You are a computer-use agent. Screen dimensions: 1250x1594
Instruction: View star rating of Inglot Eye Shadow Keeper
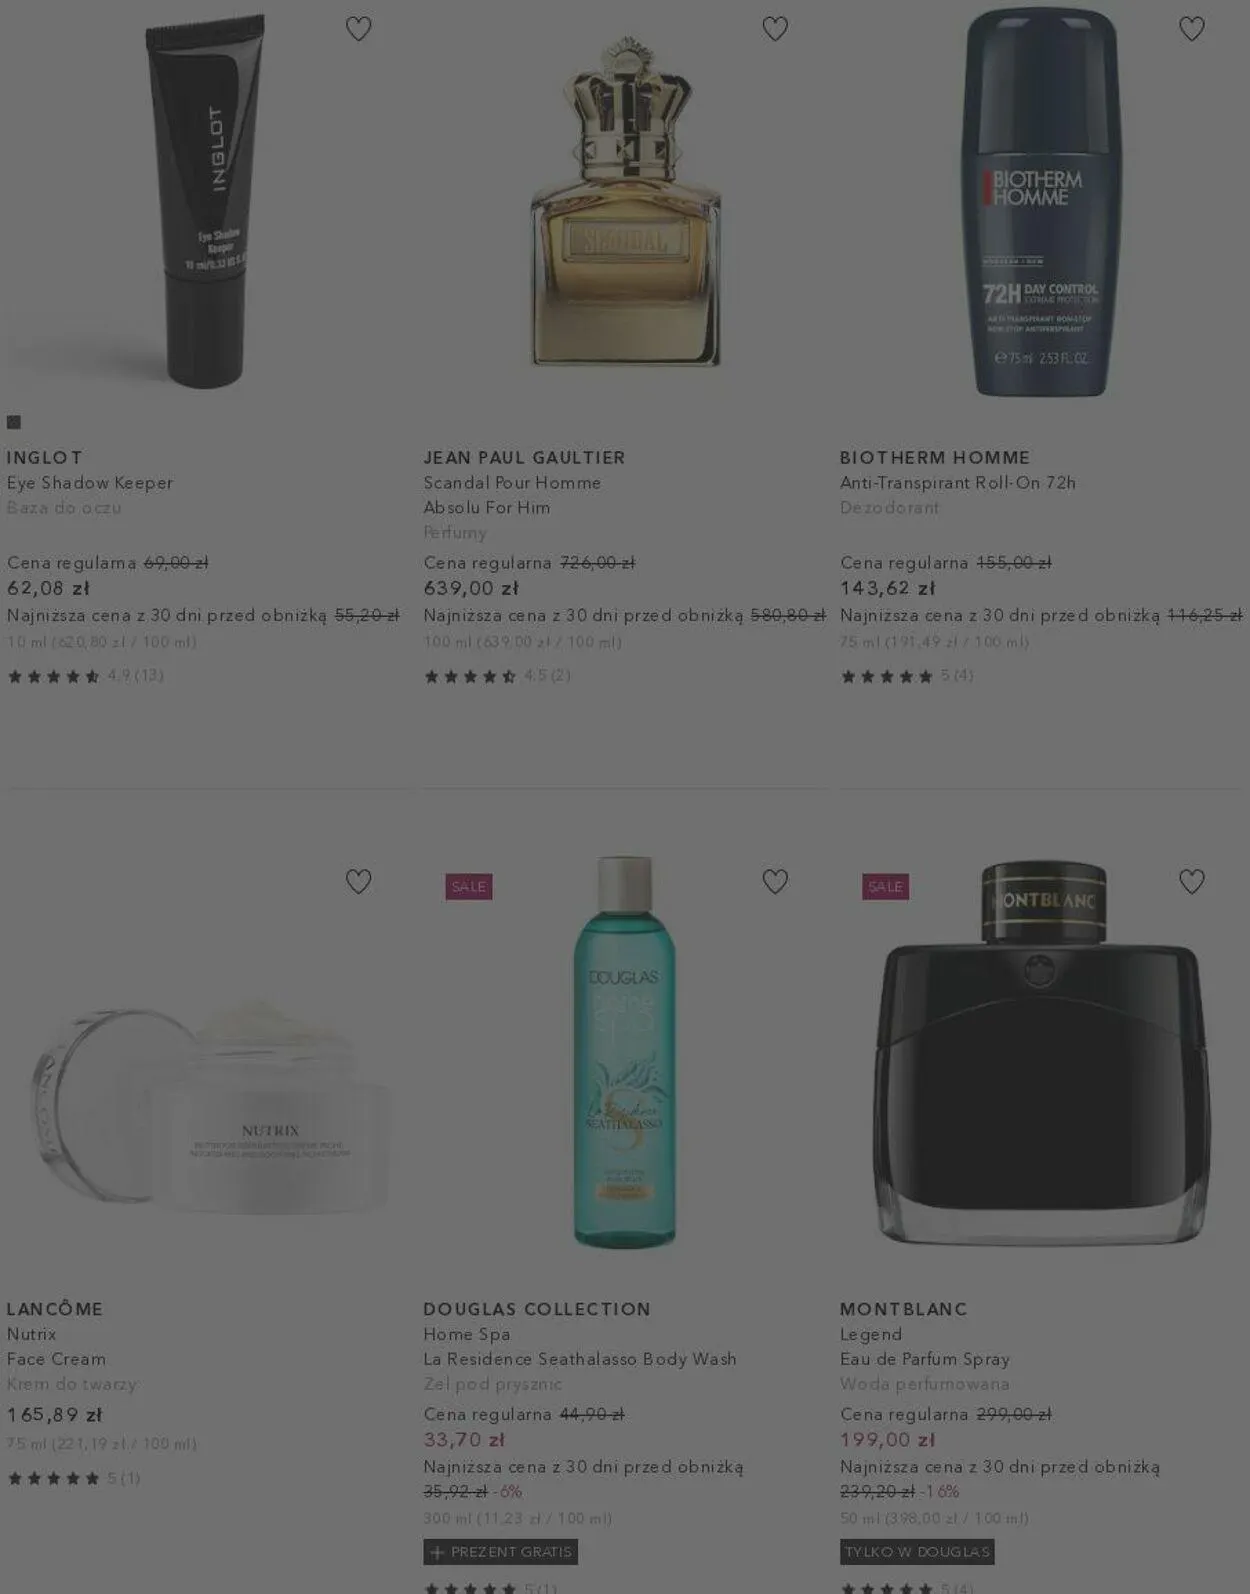click(x=85, y=676)
